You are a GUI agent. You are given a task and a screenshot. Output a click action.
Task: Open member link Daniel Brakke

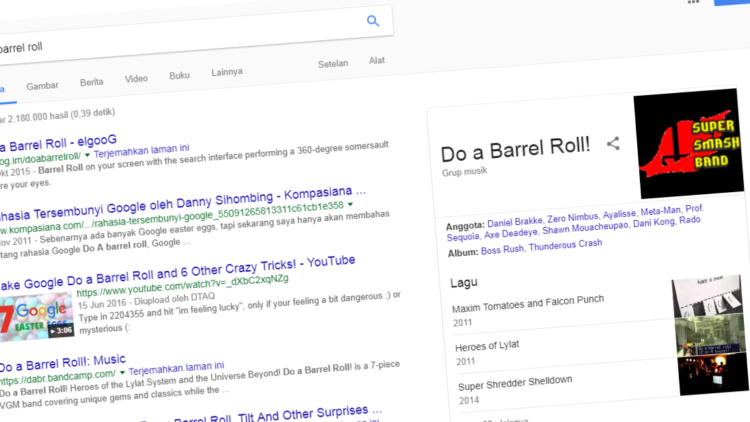click(515, 222)
